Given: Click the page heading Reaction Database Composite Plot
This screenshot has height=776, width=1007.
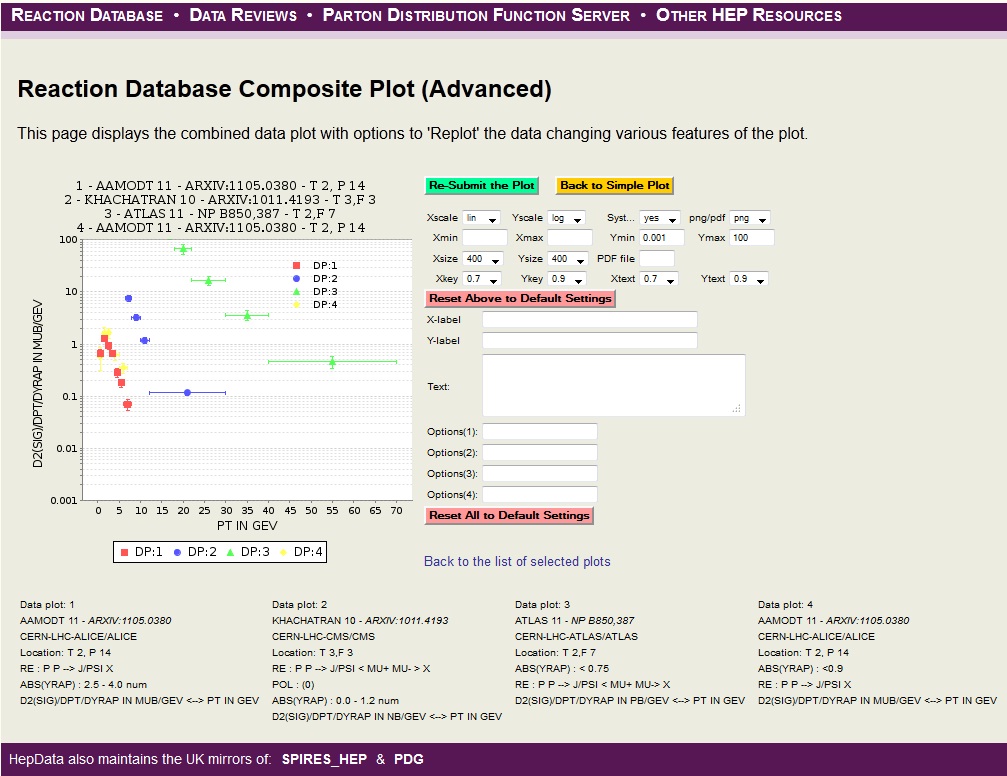Looking at the screenshot, I should click(285, 89).
